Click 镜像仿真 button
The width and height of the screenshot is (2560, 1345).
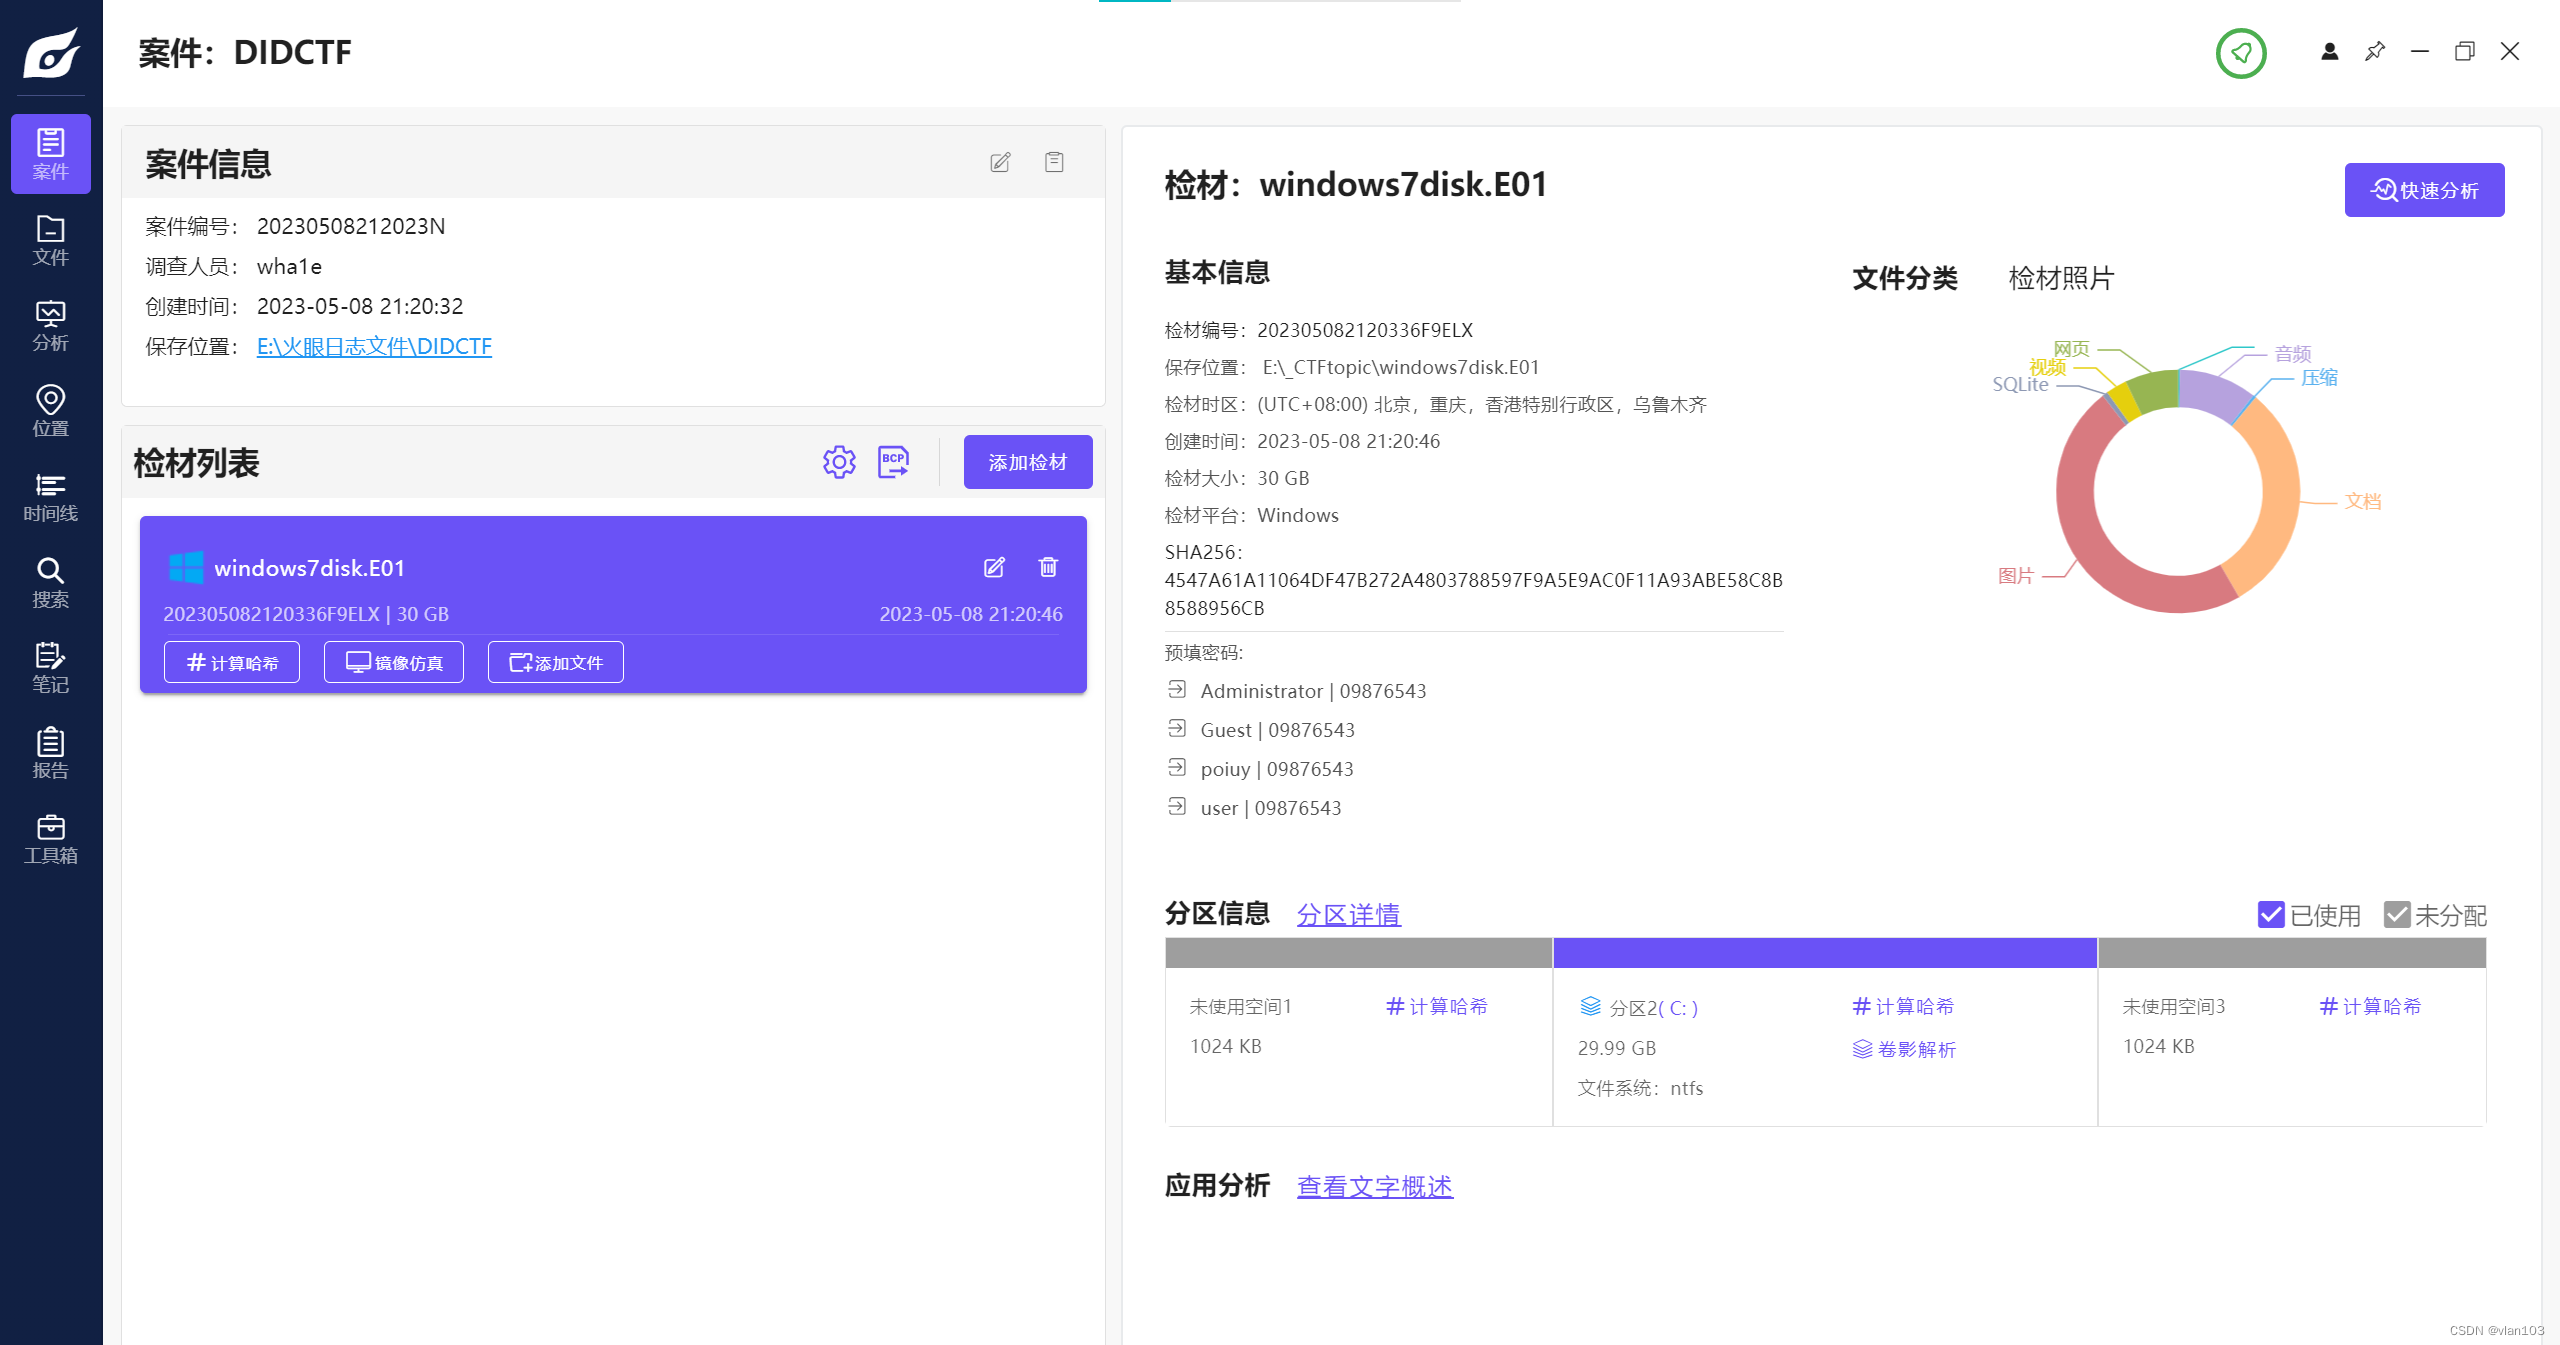coord(394,662)
